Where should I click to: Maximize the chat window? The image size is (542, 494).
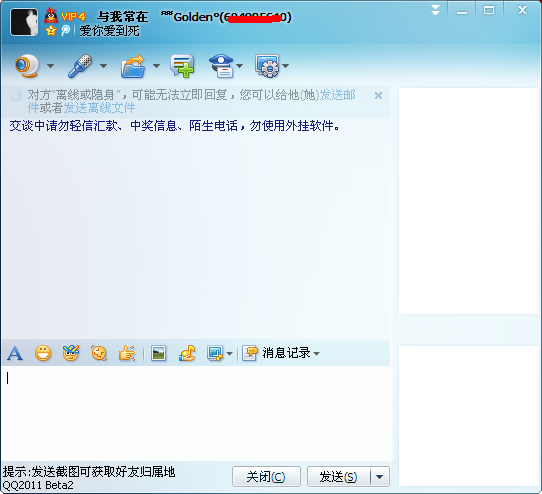pyautogui.click(x=489, y=10)
